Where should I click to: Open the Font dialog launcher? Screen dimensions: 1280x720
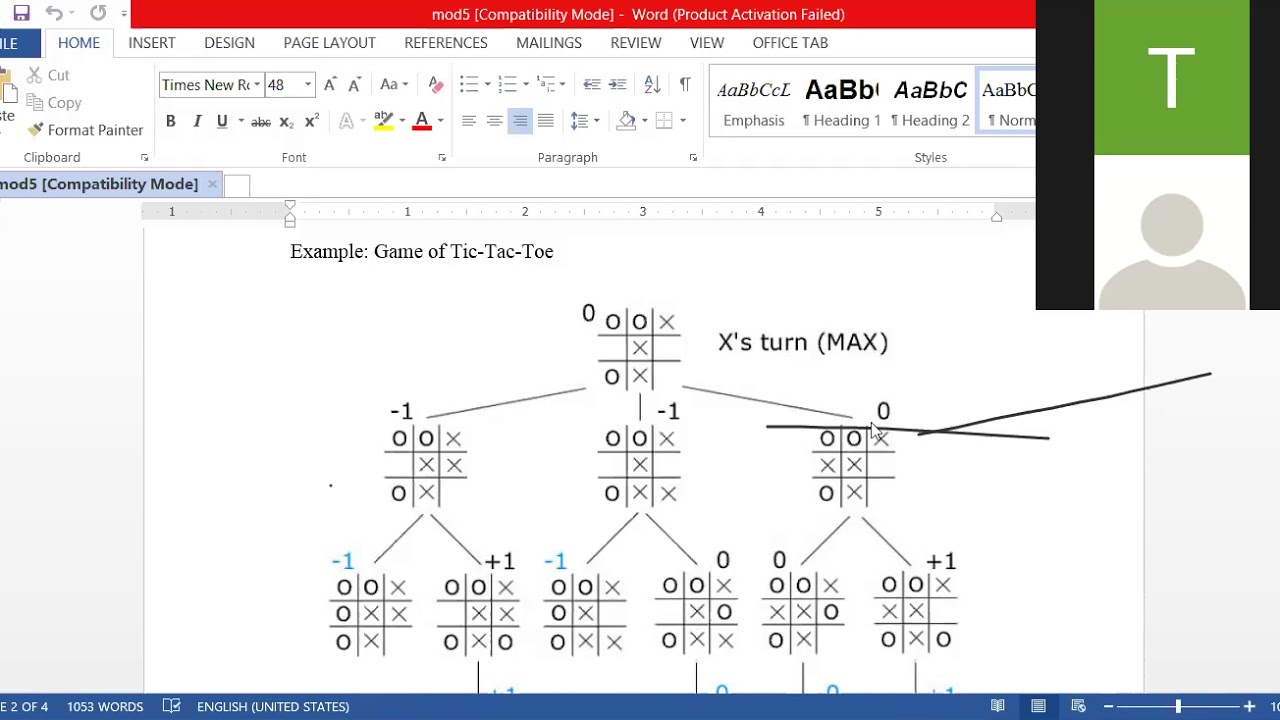click(x=442, y=158)
